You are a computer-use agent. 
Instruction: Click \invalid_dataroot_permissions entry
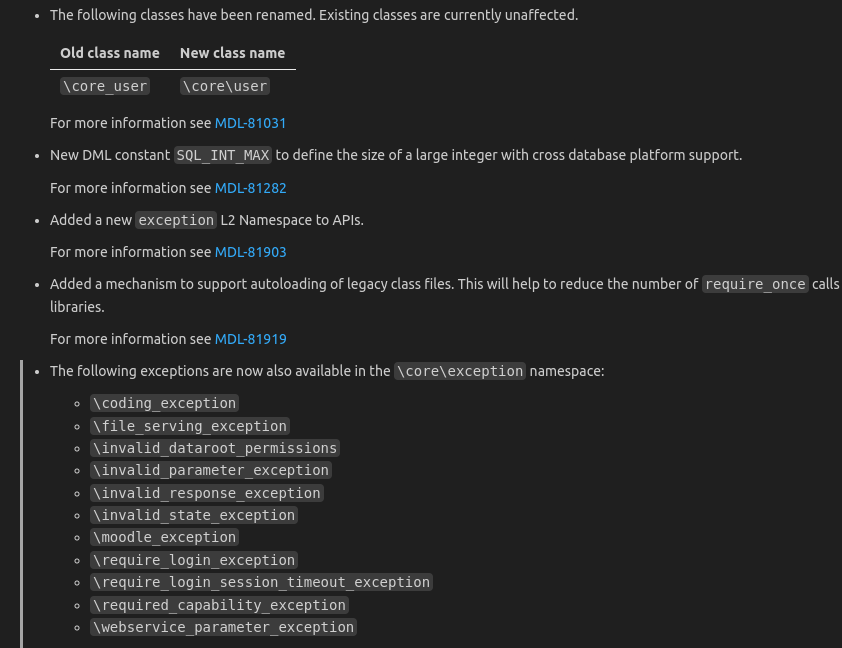[215, 448]
